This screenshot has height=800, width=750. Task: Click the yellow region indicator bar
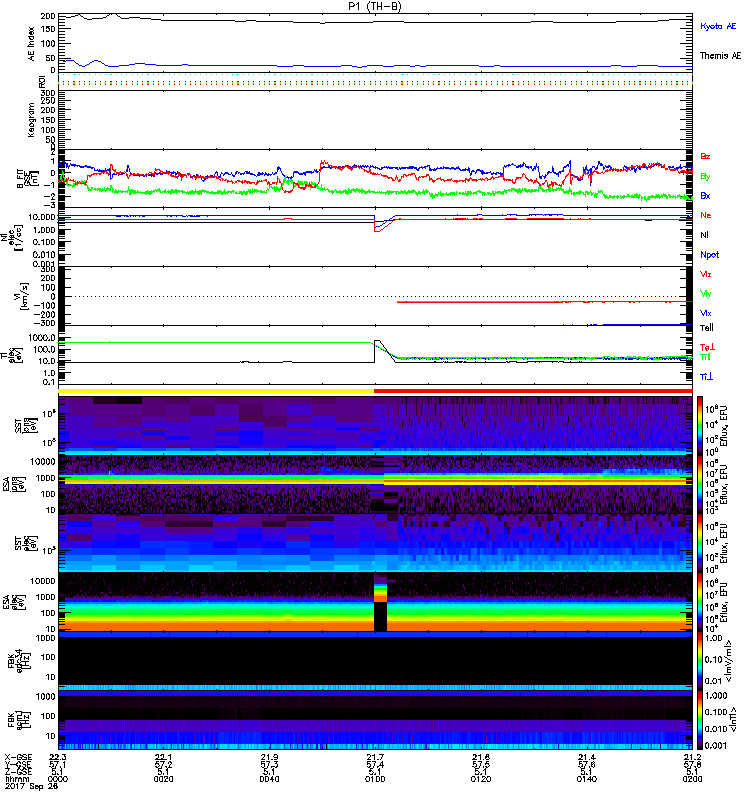pyautogui.click(x=216, y=391)
